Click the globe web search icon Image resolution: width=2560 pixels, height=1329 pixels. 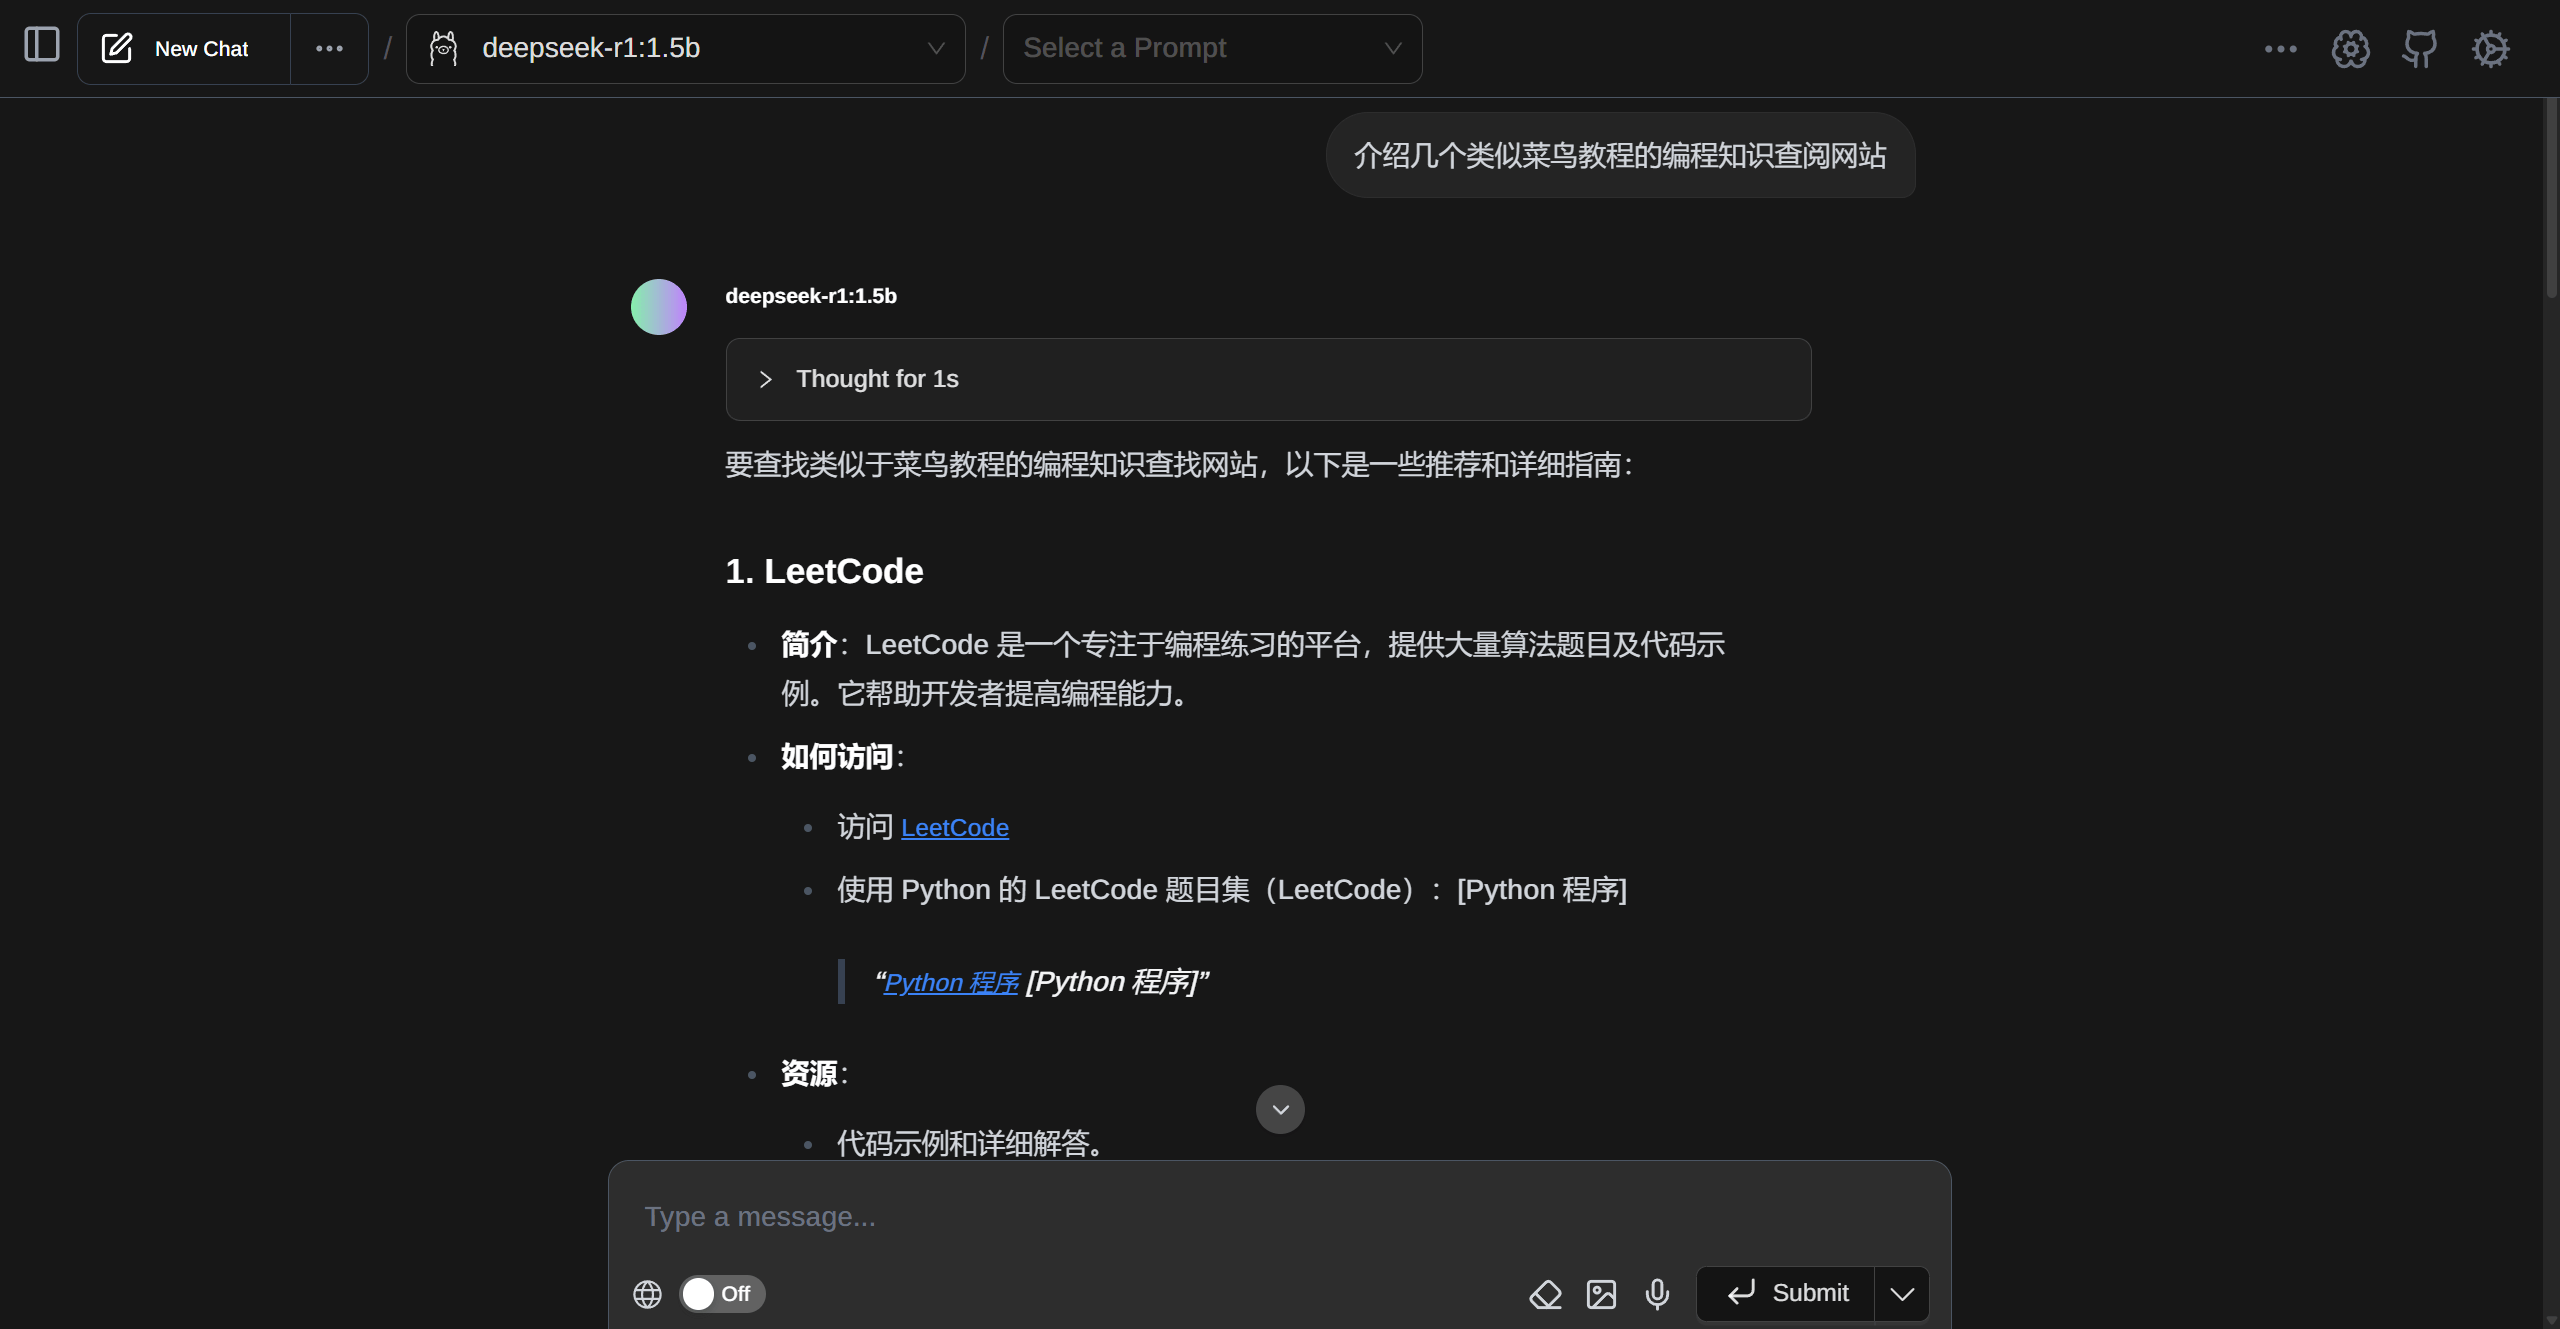pos(647,1293)
